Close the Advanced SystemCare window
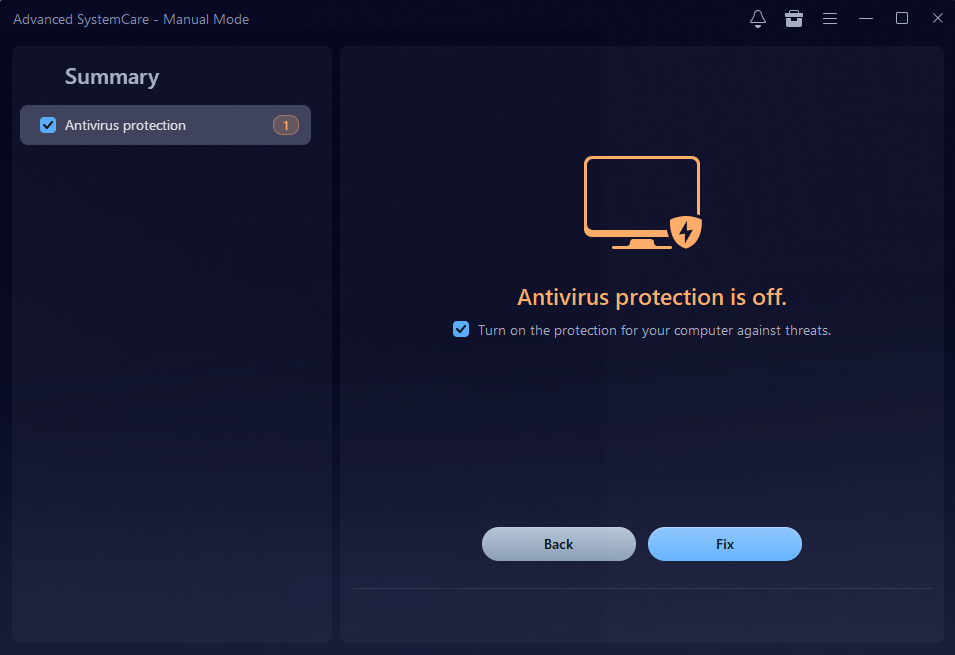This screenshot has width=955, height=655. pos(937,18)
